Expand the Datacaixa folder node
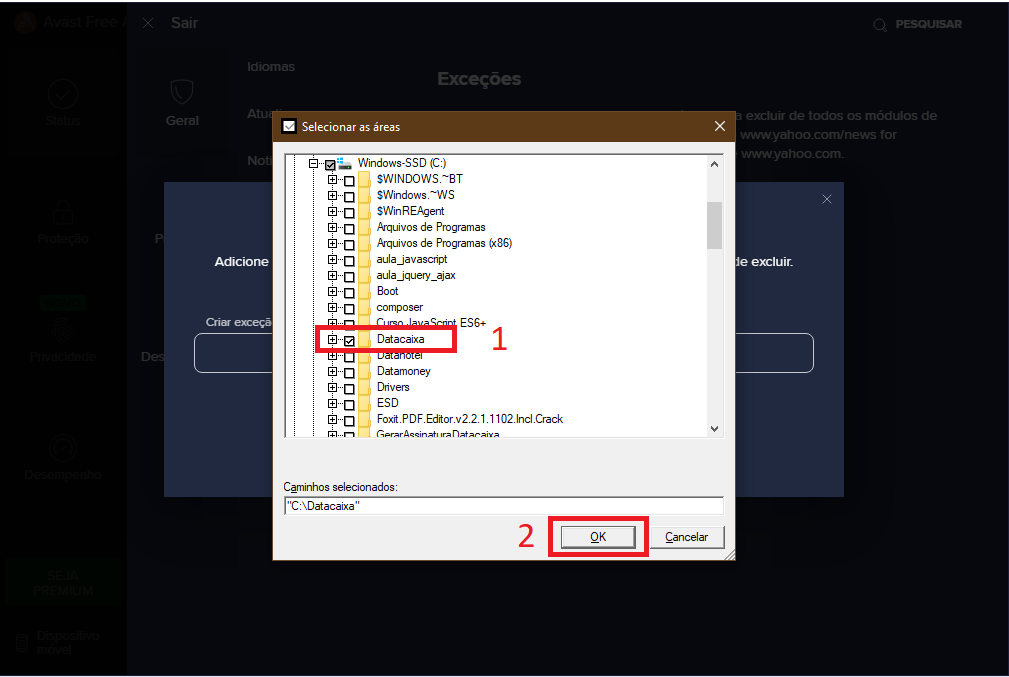 [332, 340]
